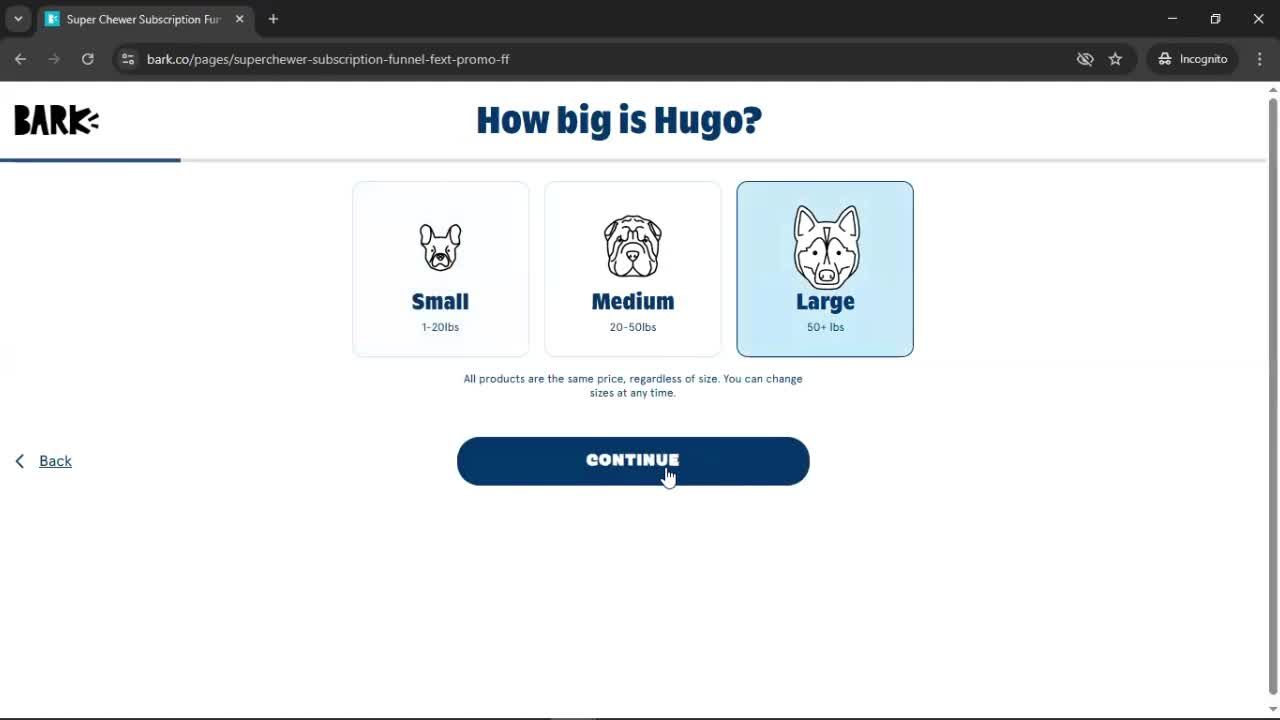This screenshot has width=1280, height=720.
Task: Click the bulldog Small dog icon
Action: (440, 248)
